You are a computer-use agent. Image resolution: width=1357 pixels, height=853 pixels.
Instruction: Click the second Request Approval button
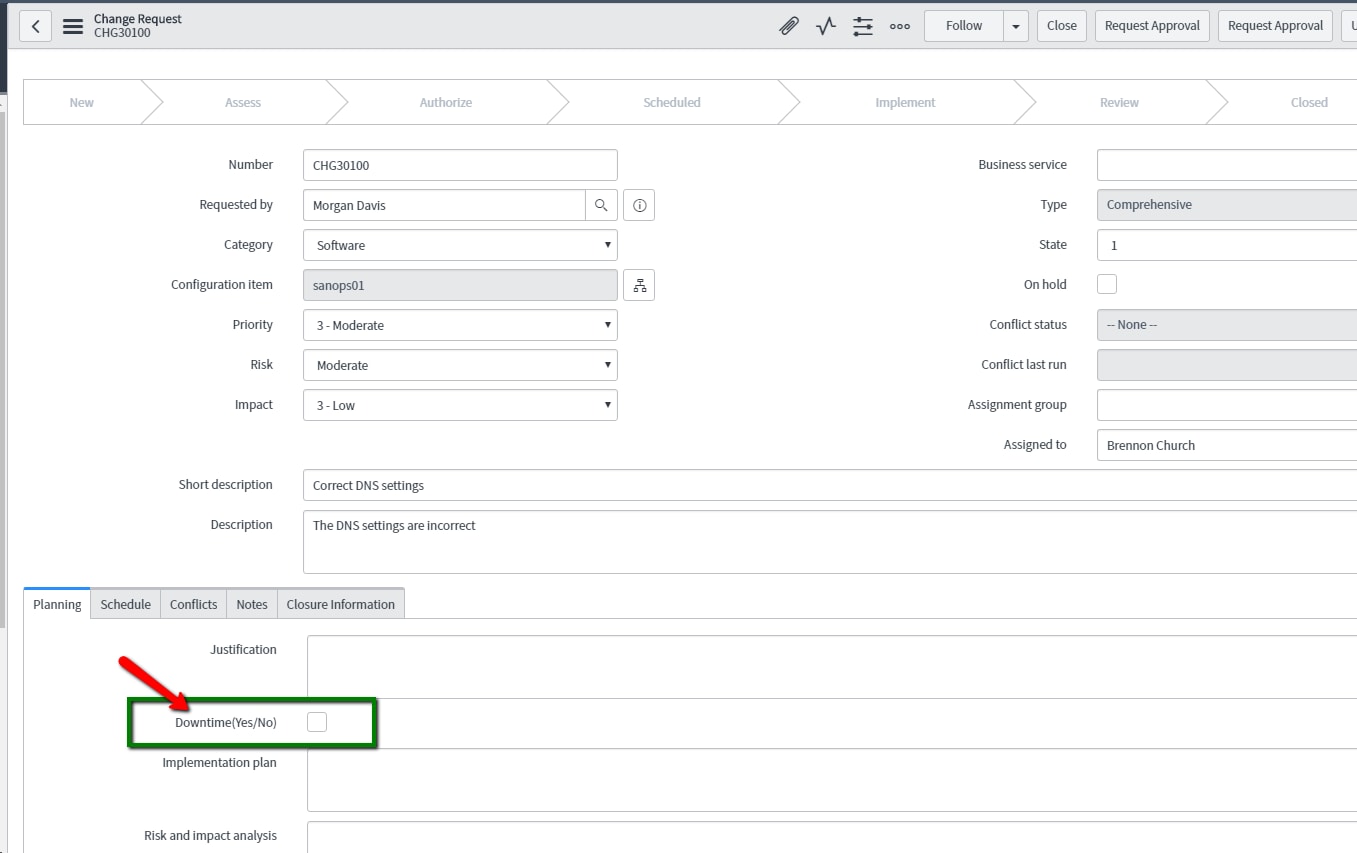pyautogui.click(x=1275, y=26)
